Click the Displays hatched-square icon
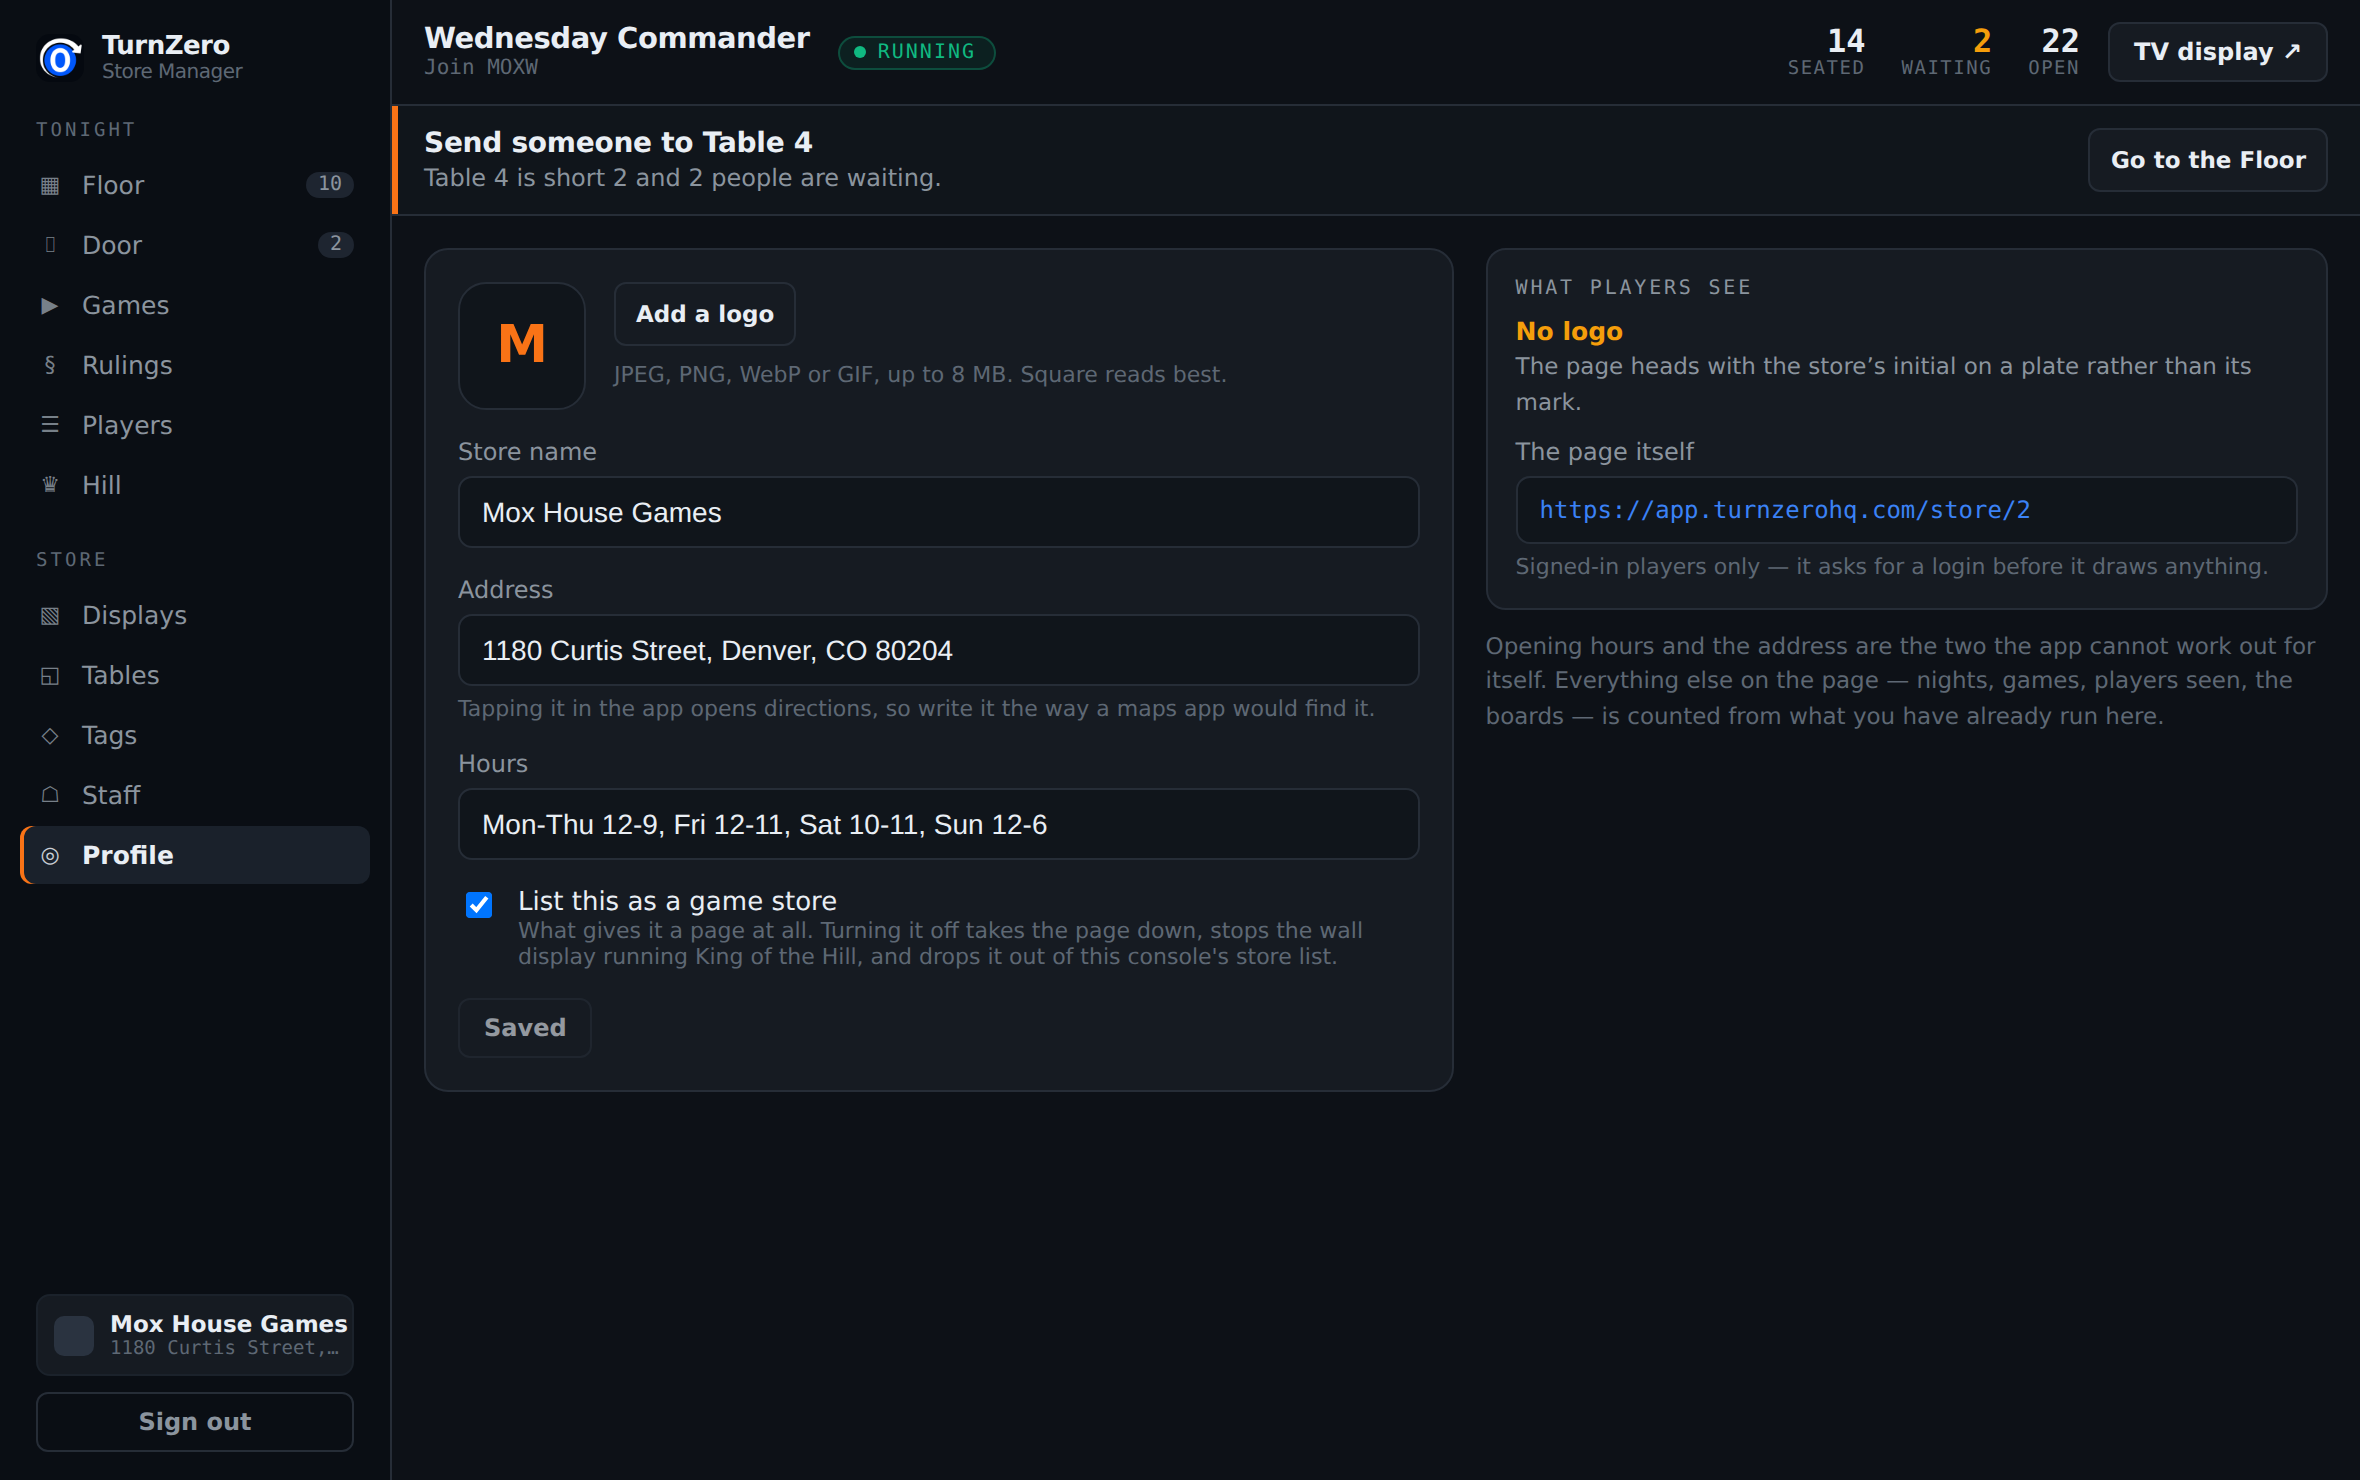 coord(50,615)
